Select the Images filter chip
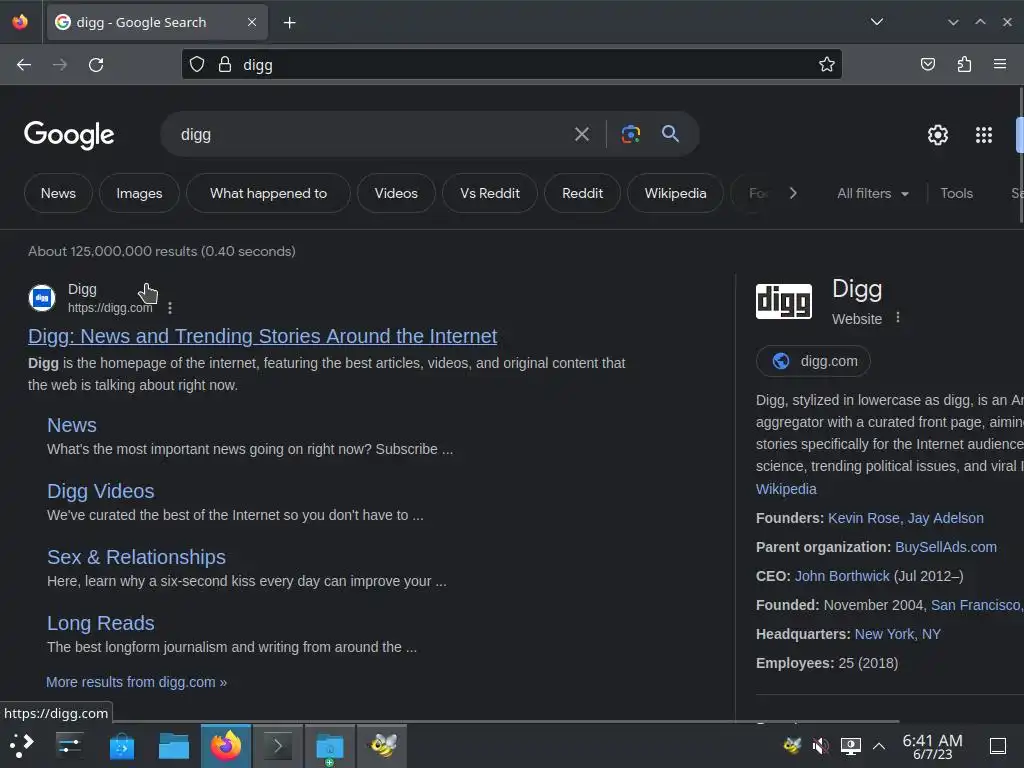Screen dimensions: 1024x768 pos(139,193)
